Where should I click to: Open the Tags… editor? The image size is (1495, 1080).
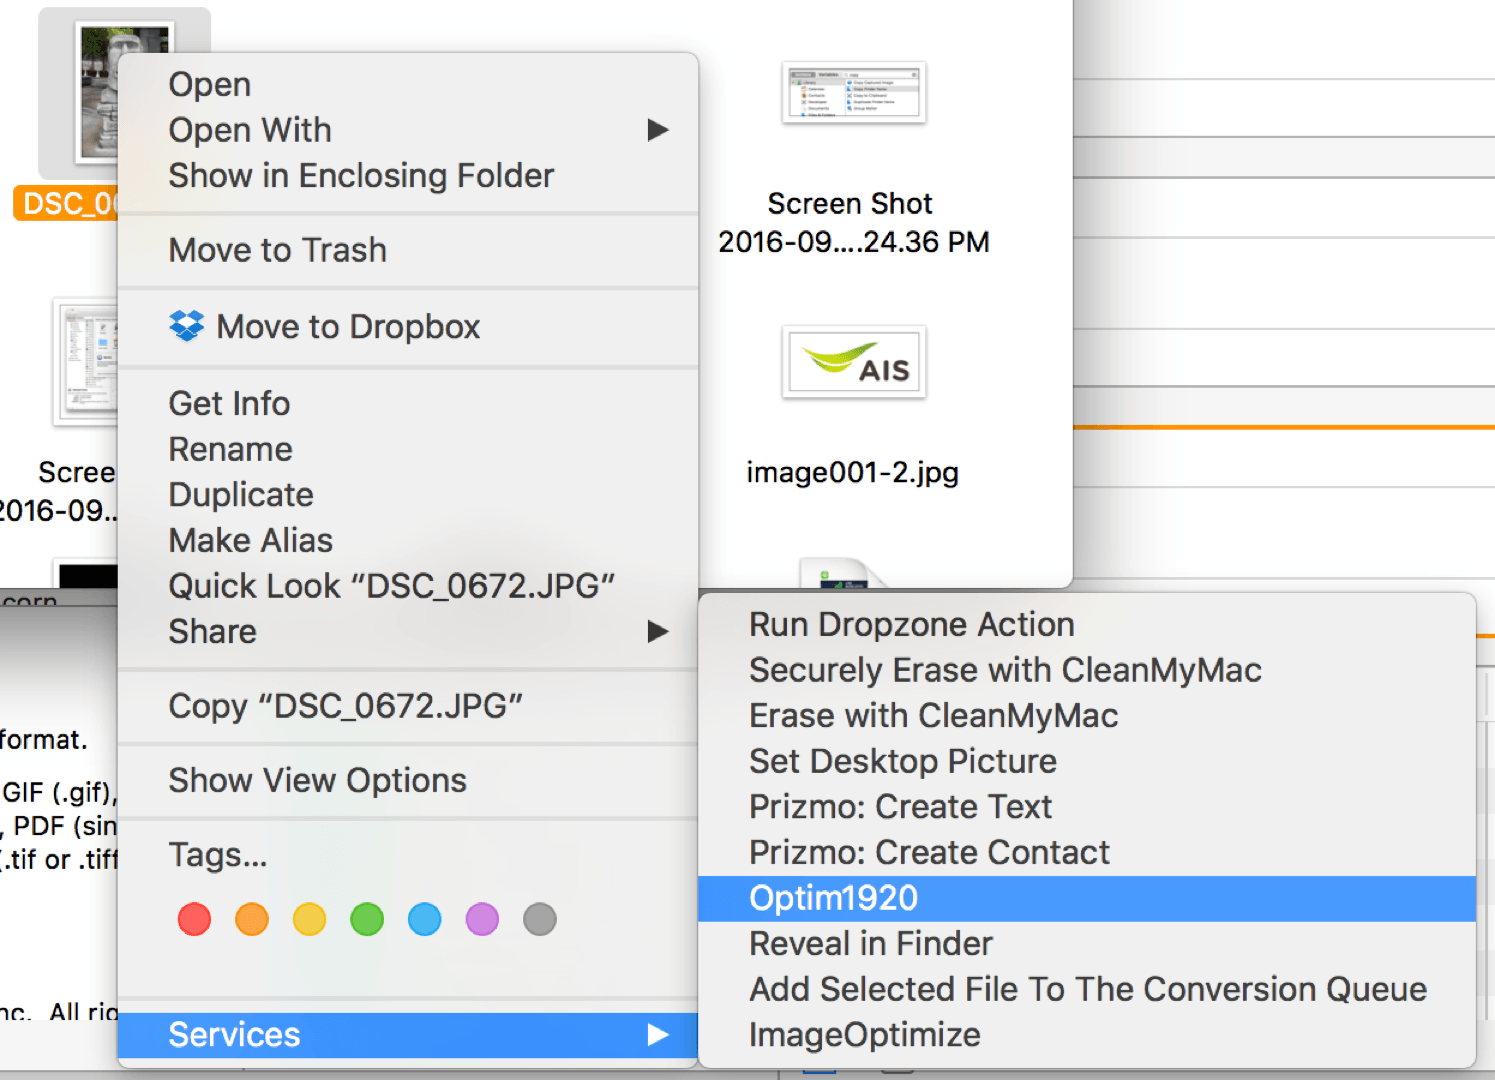point(217,855)
